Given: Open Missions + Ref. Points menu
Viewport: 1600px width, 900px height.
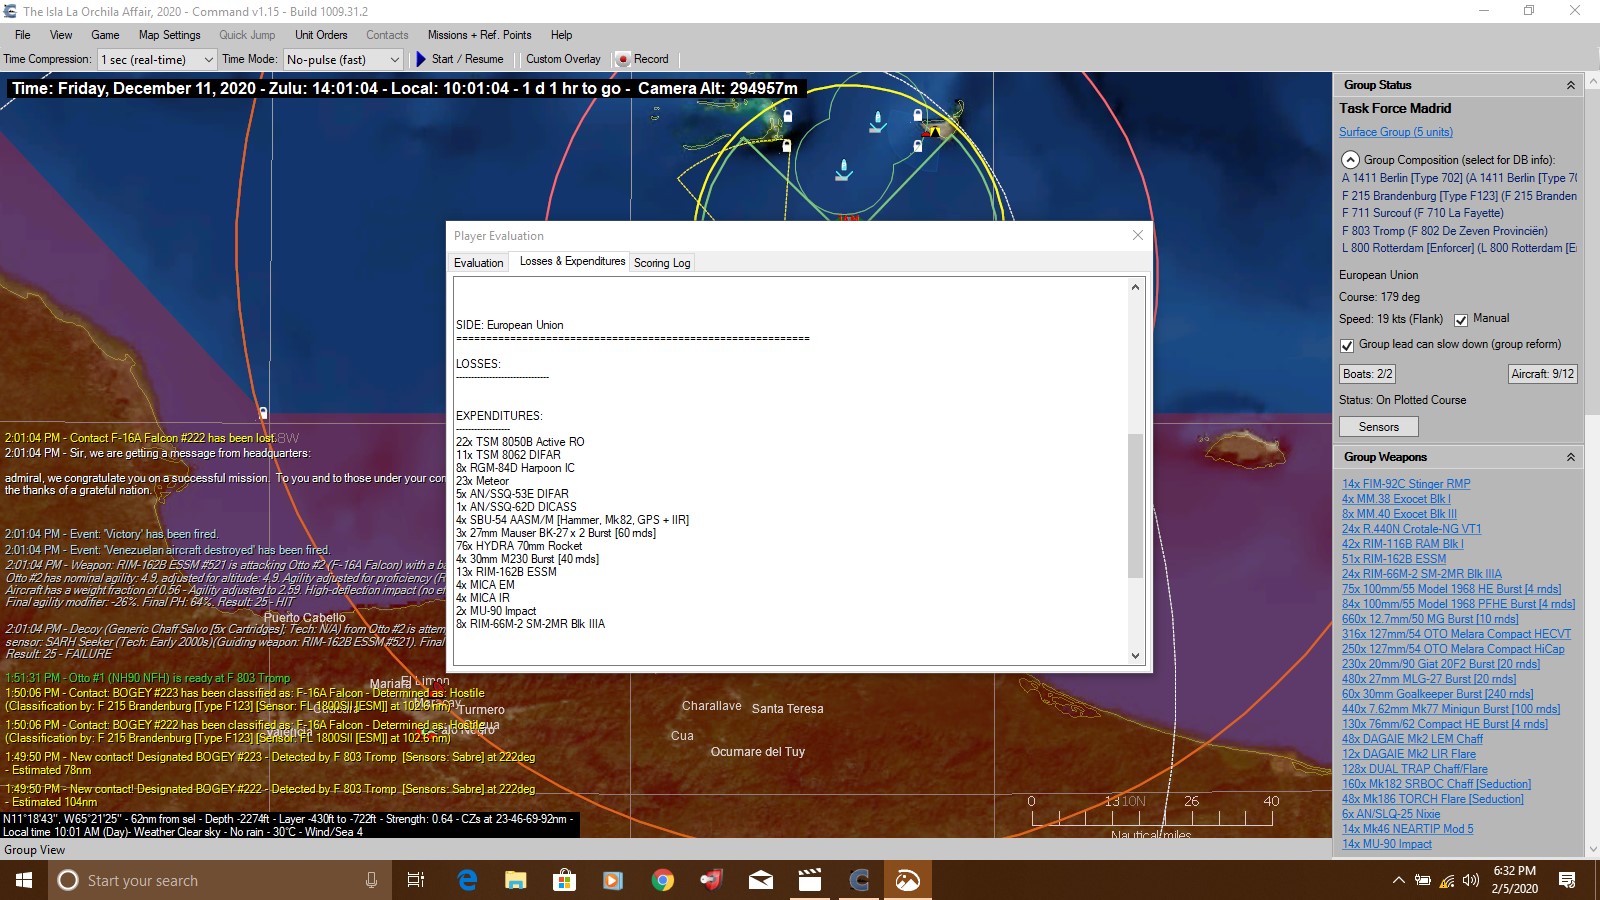Looking at the screenshot, I should point(479,35).
